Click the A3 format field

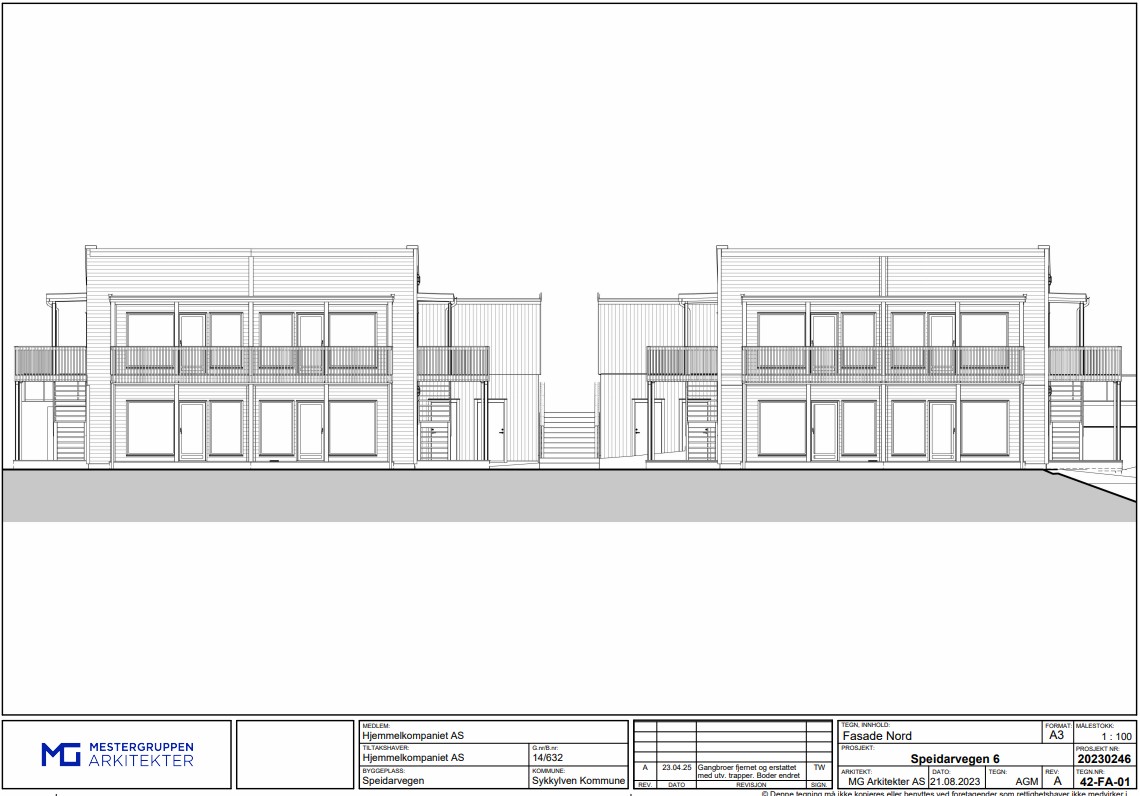1056,735
